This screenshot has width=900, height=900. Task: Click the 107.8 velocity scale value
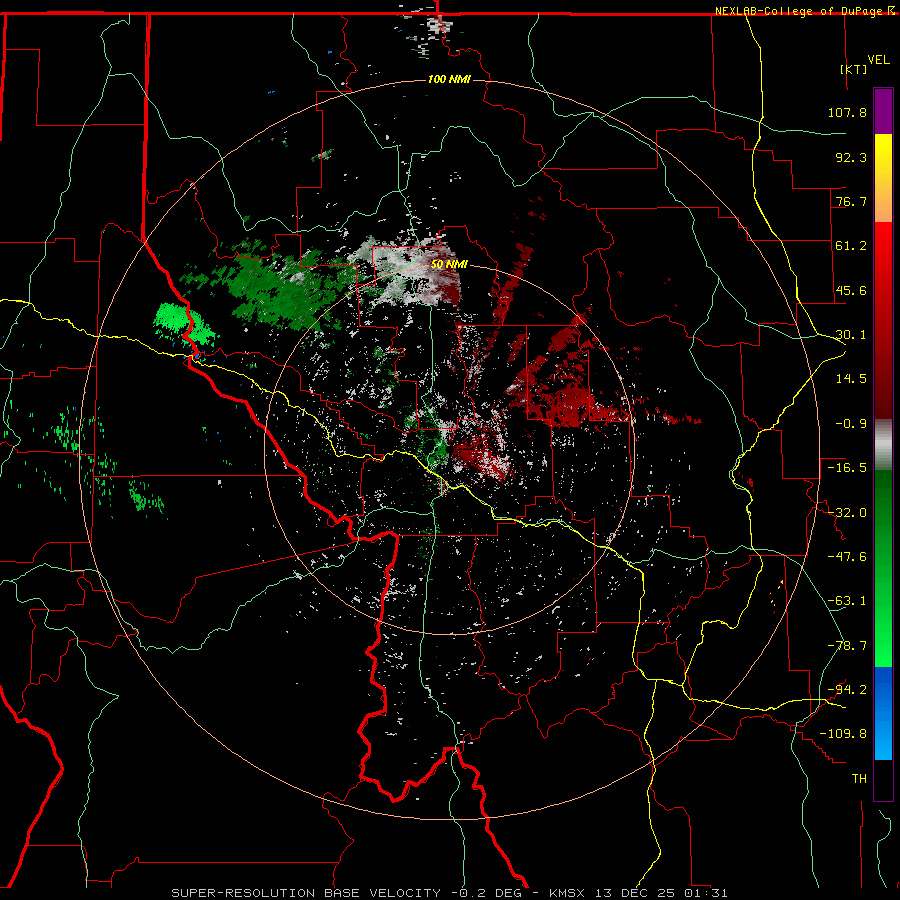point(847,112)
